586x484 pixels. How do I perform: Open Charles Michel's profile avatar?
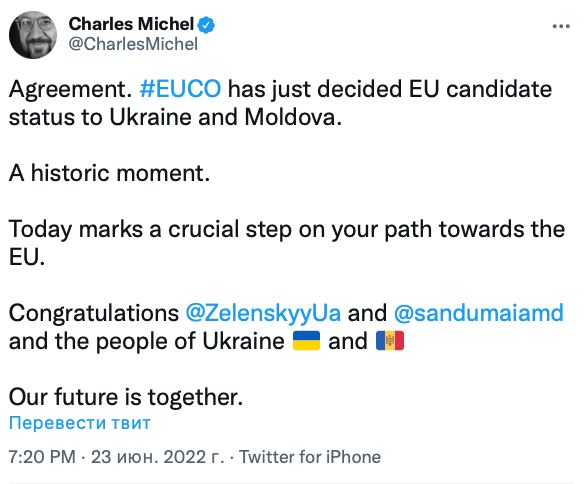pos(33,34)
